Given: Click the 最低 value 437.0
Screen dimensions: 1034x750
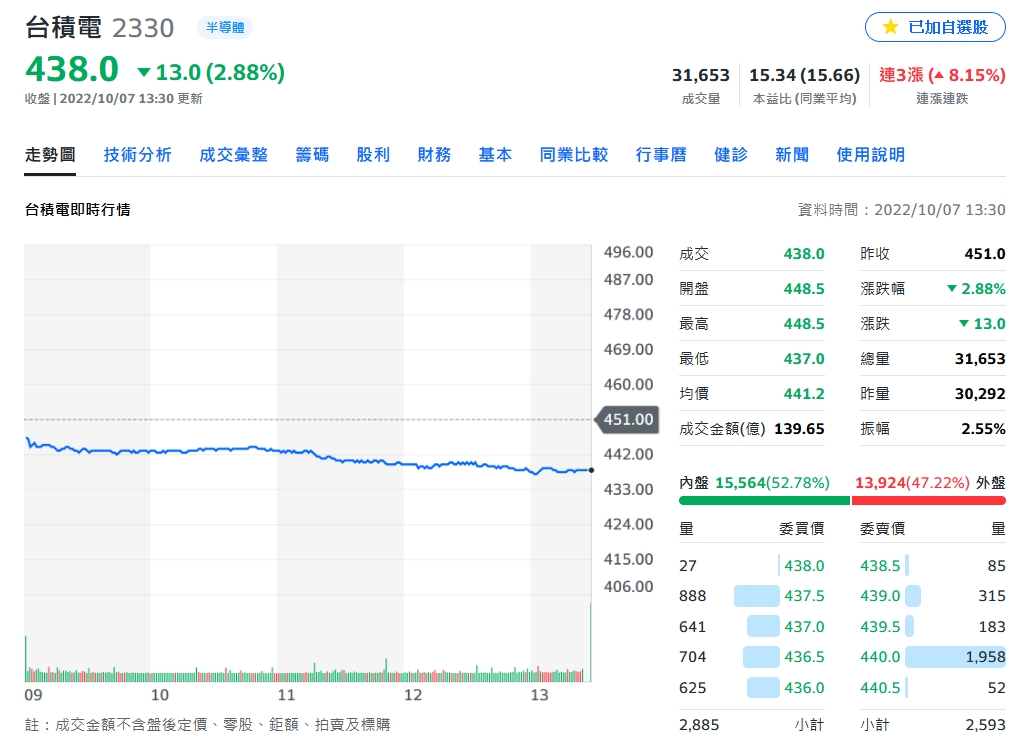Looking at the screenshot, I should tap(804, 359).
